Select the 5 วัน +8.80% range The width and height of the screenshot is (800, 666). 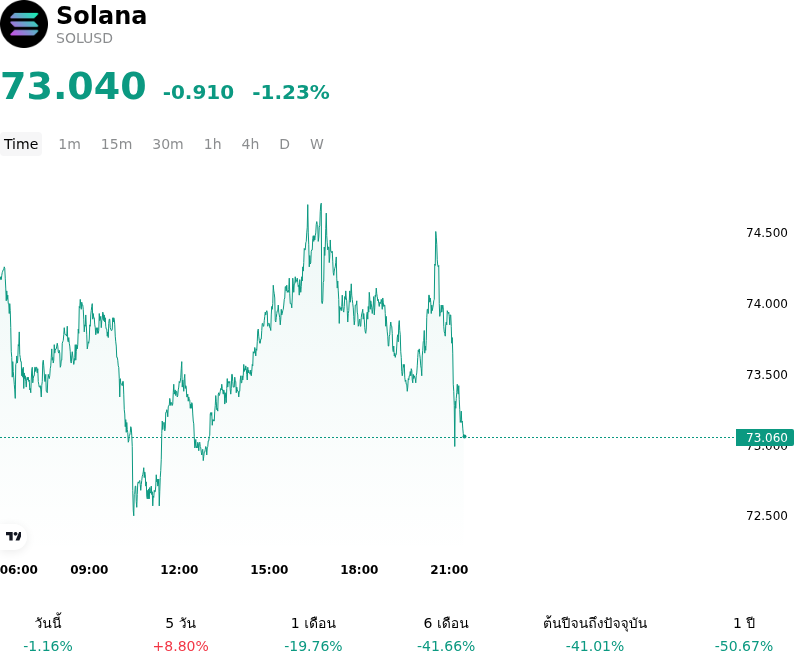point(181,634)
